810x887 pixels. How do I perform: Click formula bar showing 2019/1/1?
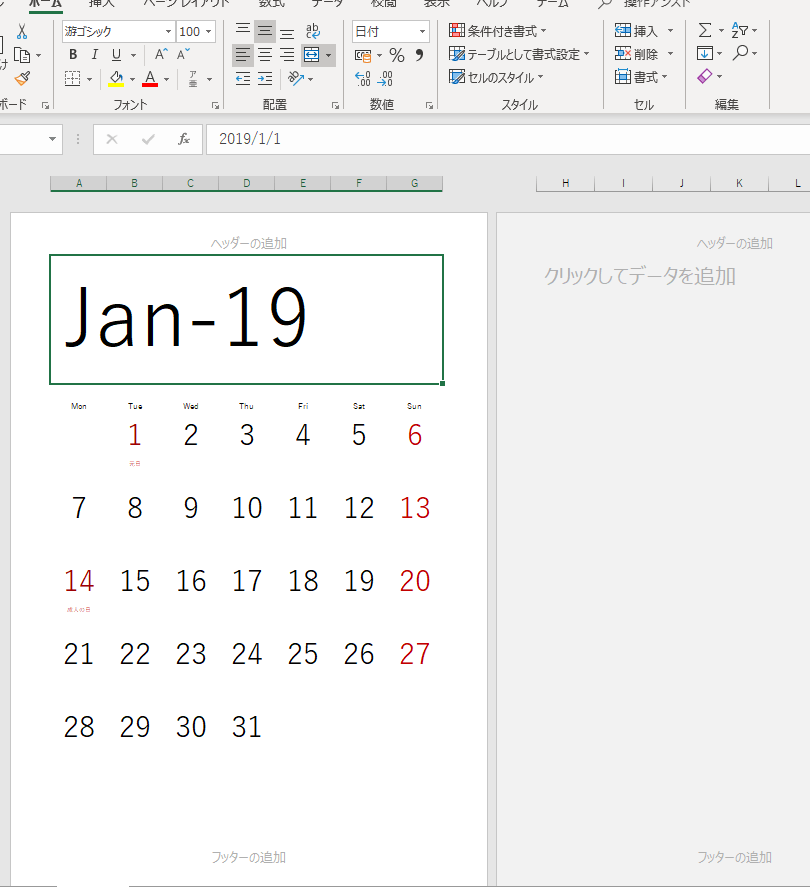pos(508,139)
